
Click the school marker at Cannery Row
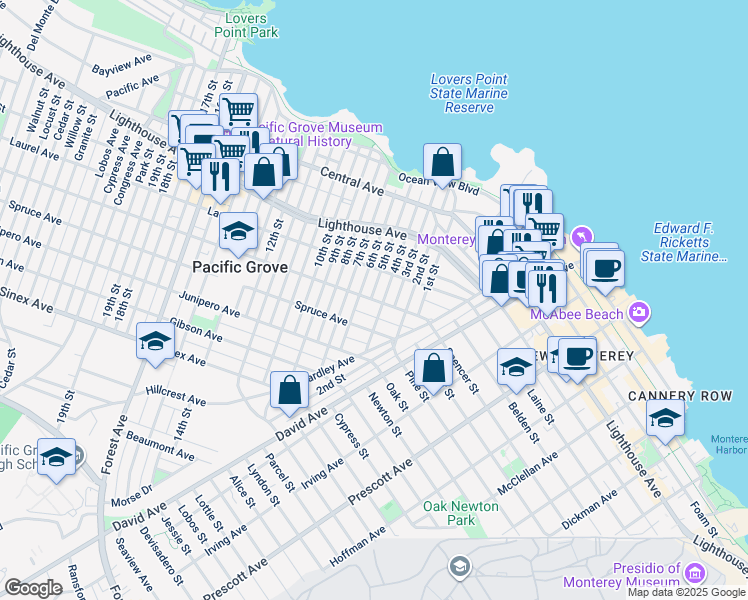tap(665, 420)
